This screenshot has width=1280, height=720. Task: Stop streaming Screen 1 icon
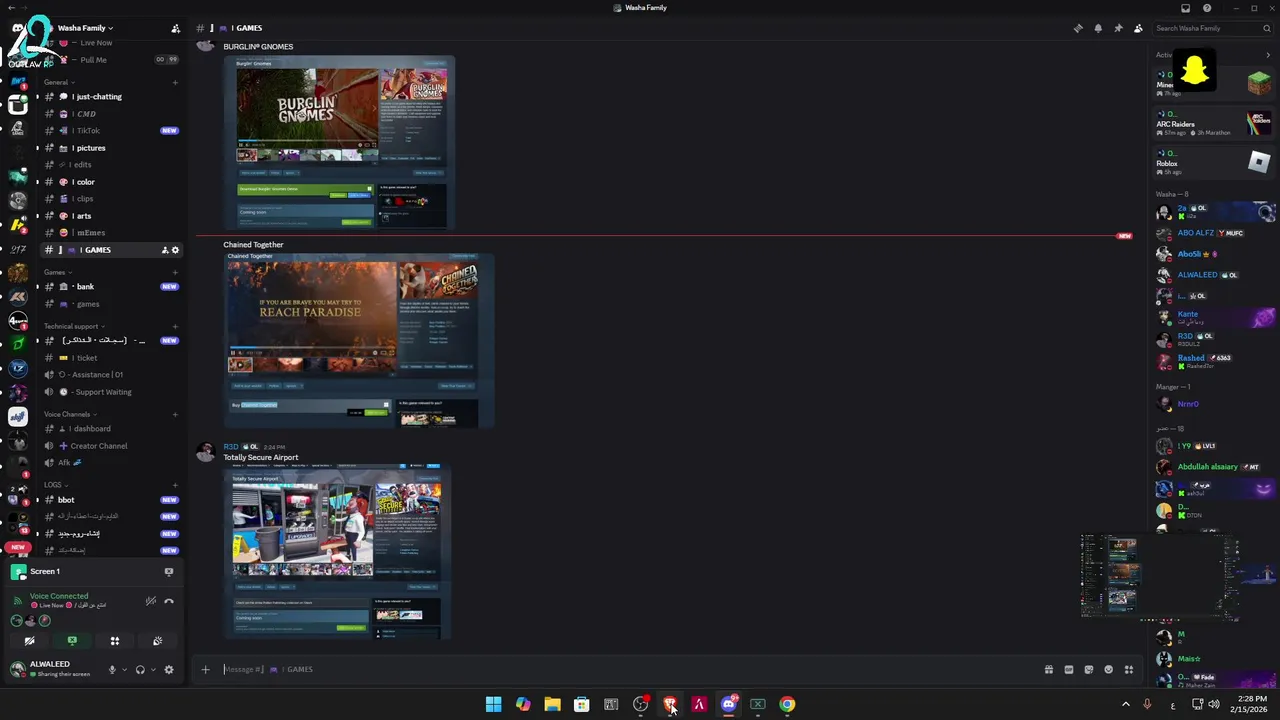tap(169, 572)
